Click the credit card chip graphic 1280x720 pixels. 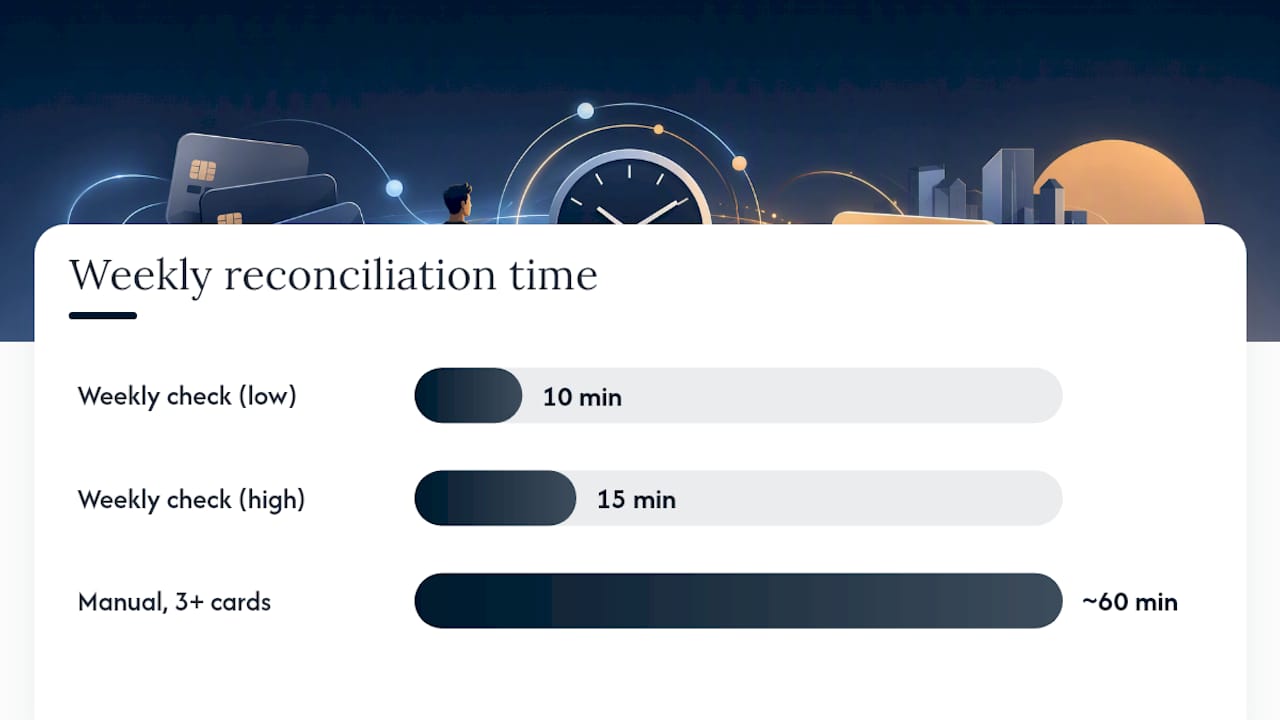[x=203, y=170]
